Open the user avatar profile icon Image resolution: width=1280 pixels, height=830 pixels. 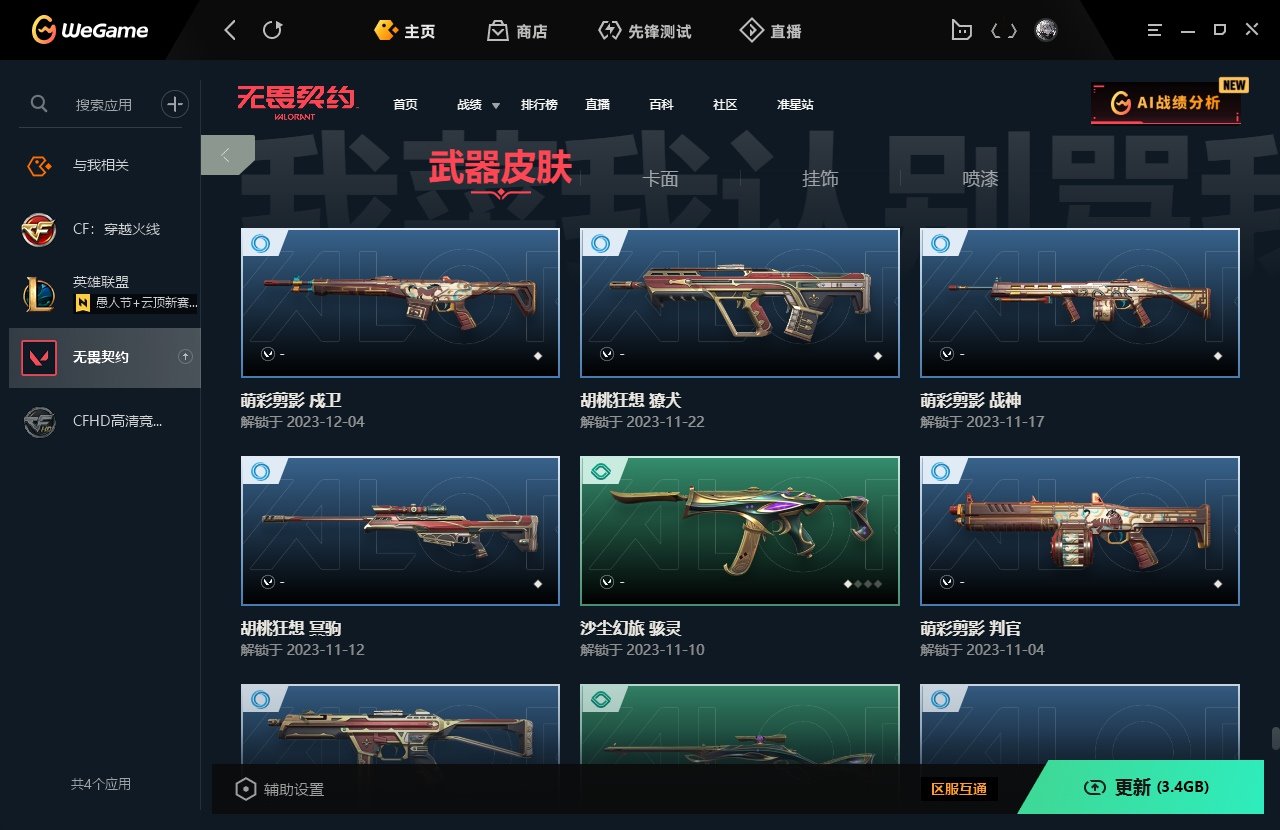coord(1046,31)
